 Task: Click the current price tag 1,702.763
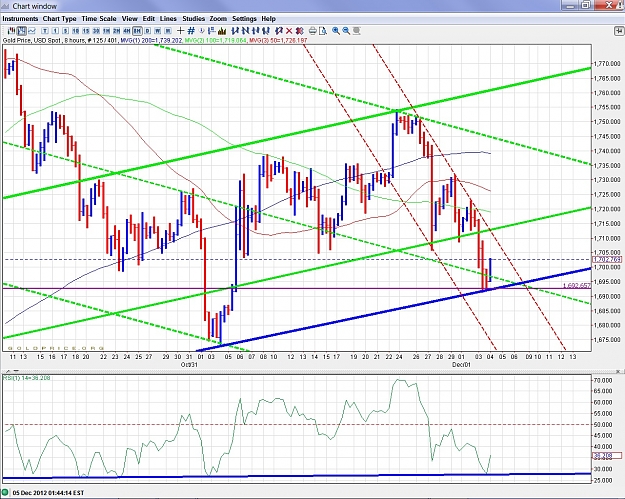[607, 259]
